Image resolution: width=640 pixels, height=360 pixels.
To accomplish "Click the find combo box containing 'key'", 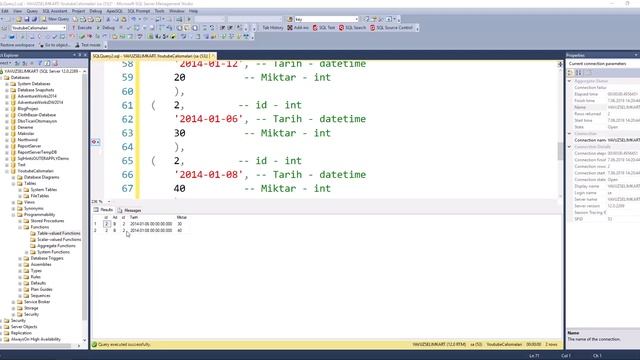I will pos(326,19).
